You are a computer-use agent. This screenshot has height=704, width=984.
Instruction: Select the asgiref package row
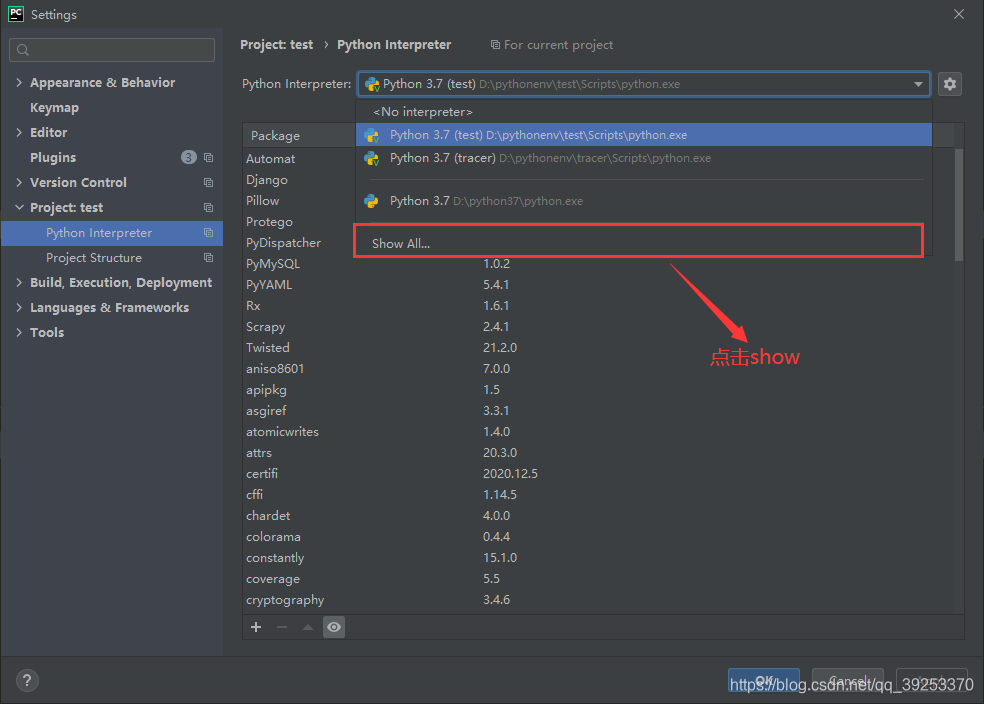[599, 410]
